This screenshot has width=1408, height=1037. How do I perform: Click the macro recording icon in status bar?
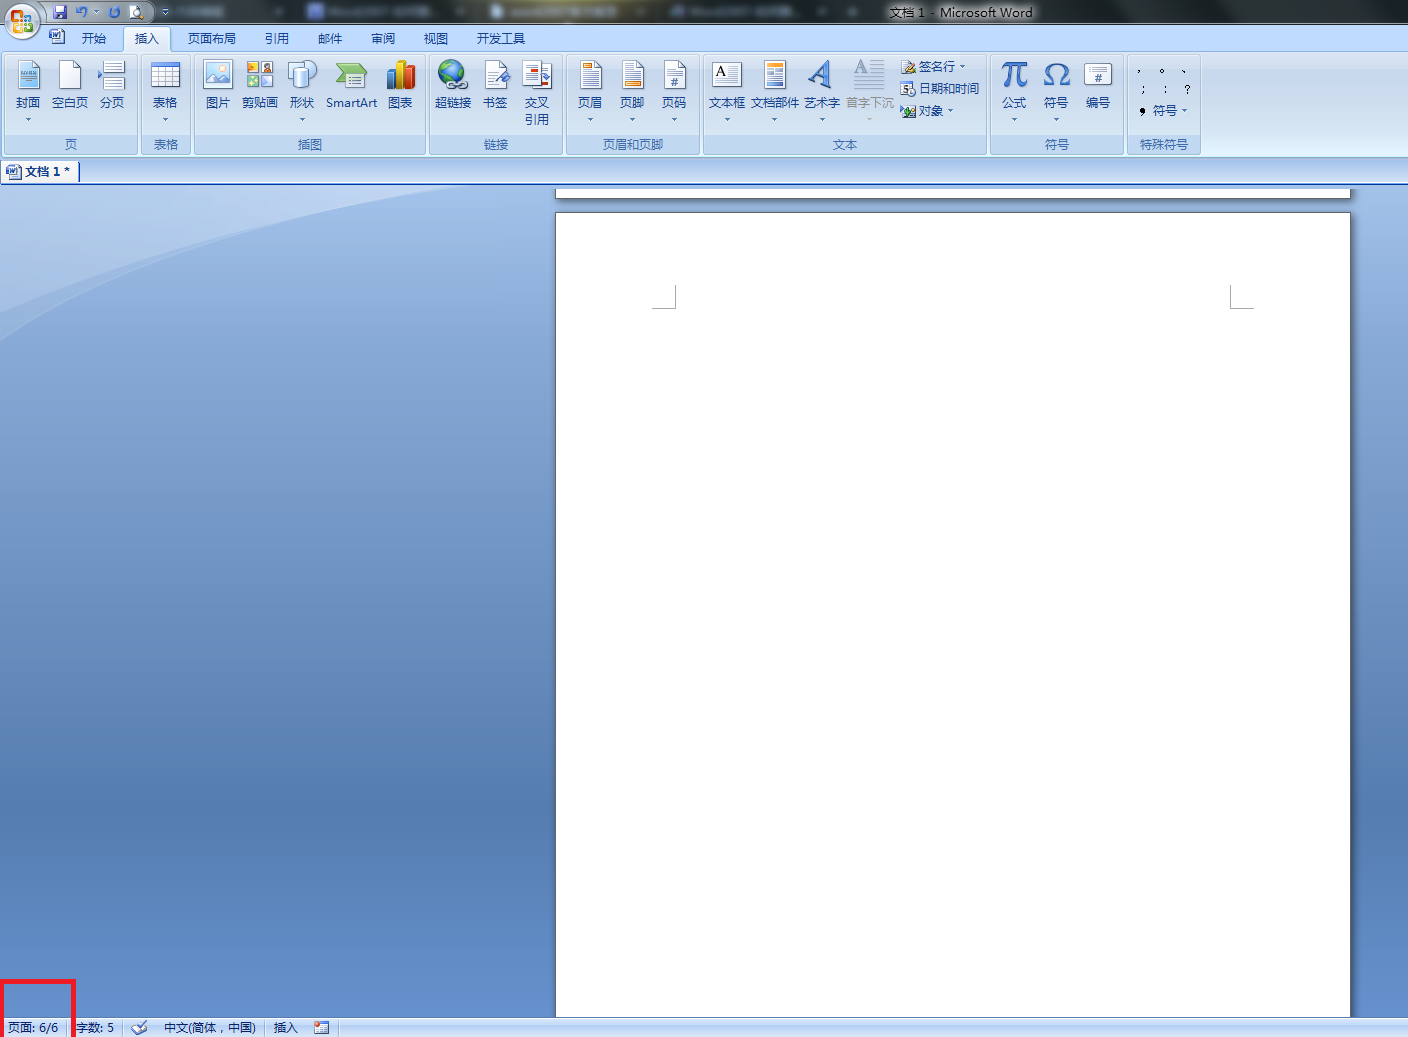(x=321, y=1028)
